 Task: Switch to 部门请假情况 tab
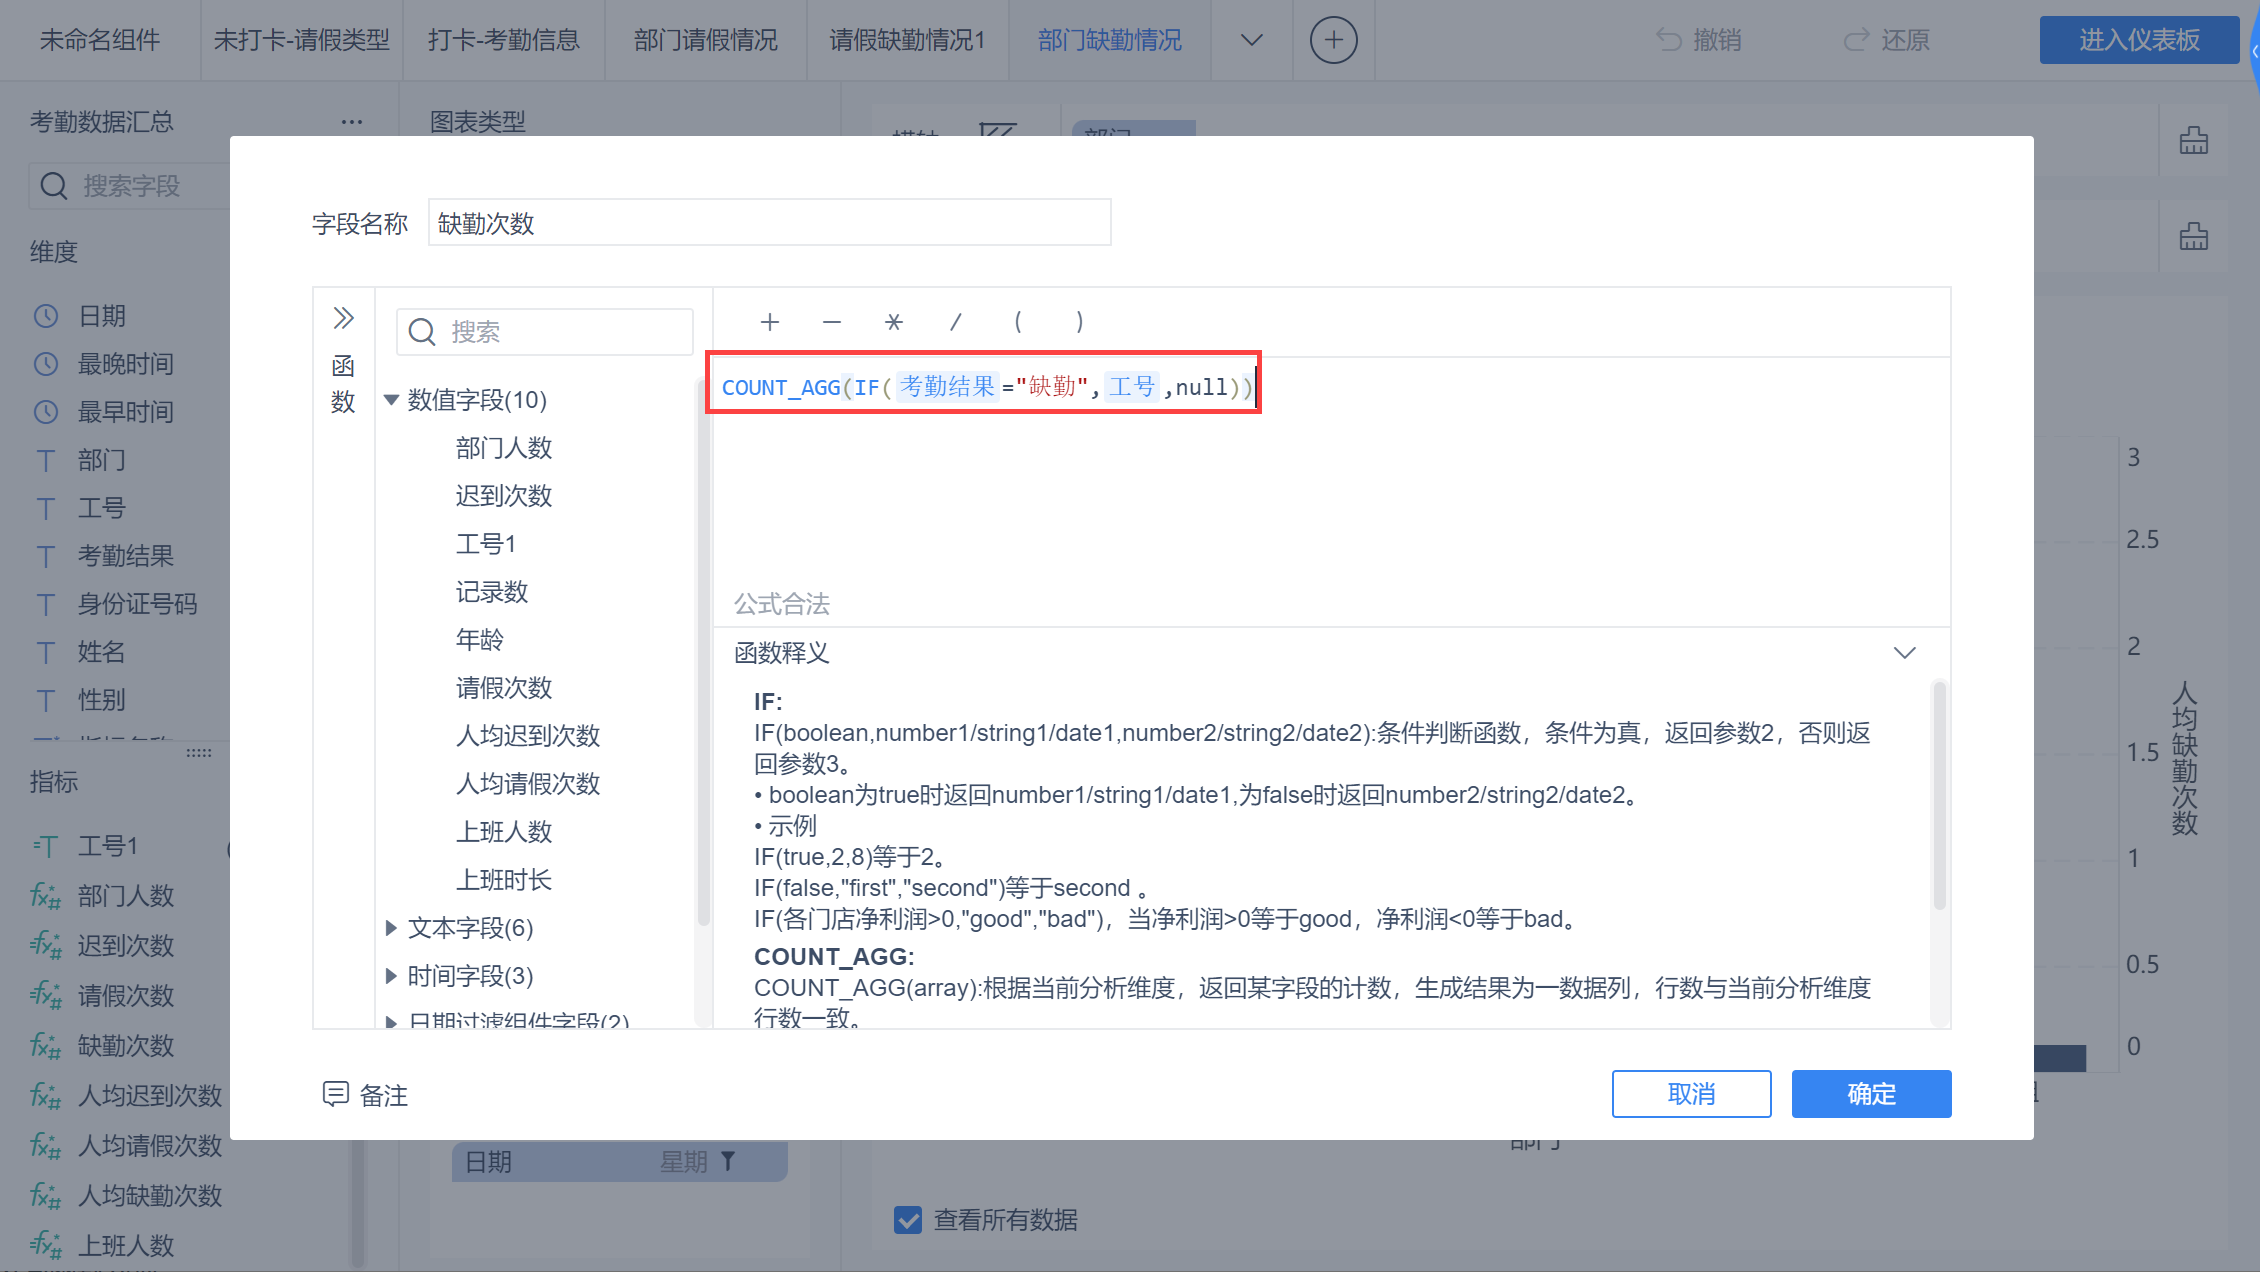[x=705, y=40]
